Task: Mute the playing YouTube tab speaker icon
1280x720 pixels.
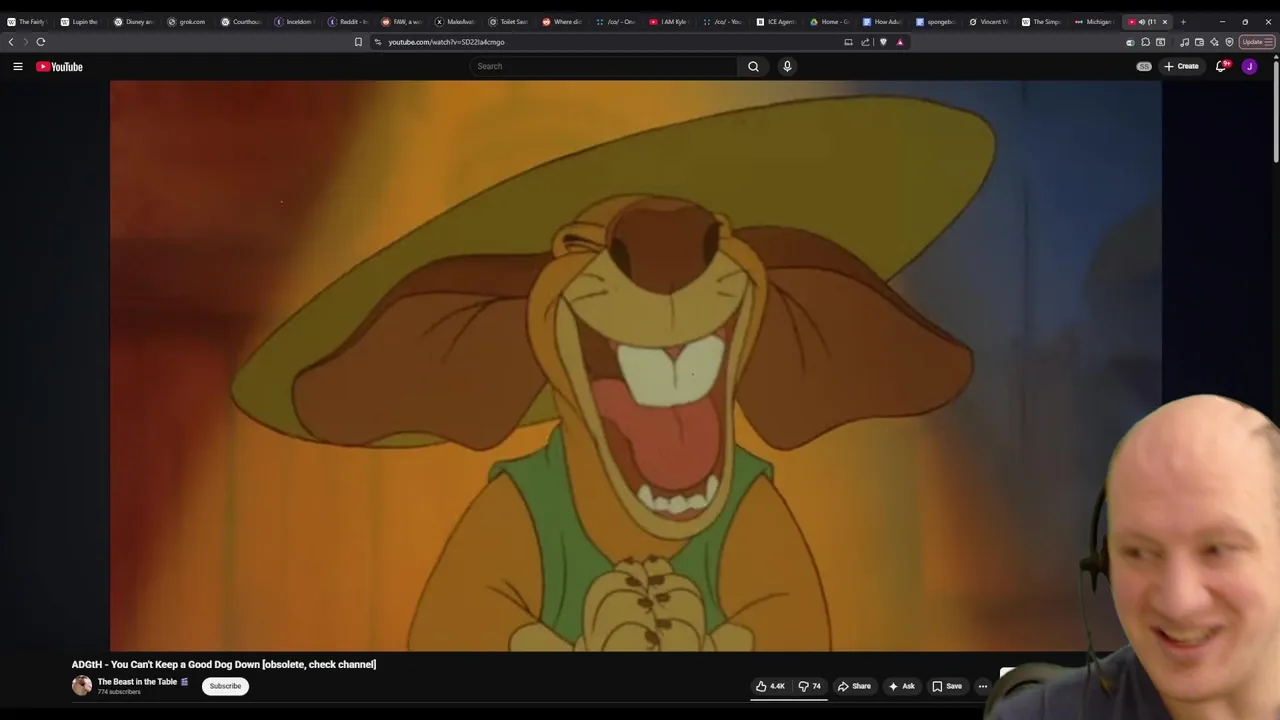Action: 1141,21
